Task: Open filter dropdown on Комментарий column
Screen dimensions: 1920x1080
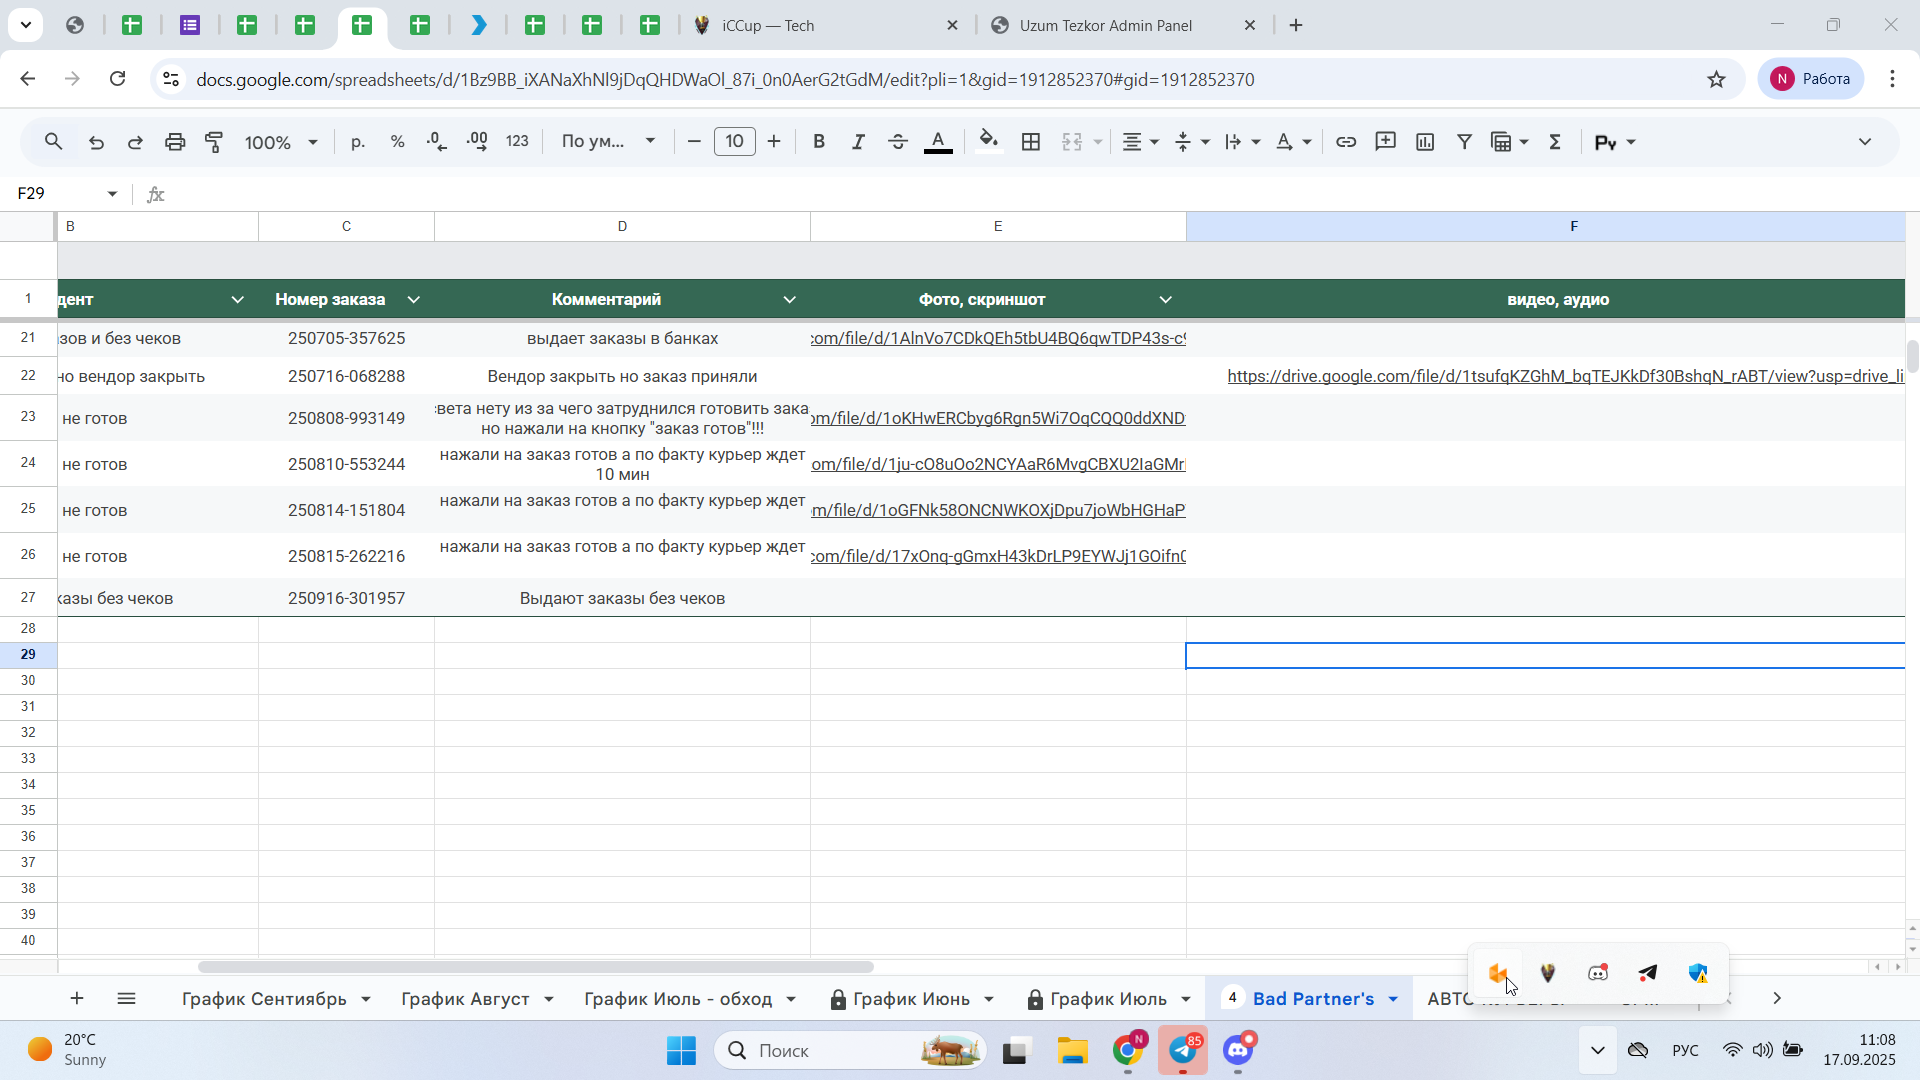Action: [x=790, y=300]
